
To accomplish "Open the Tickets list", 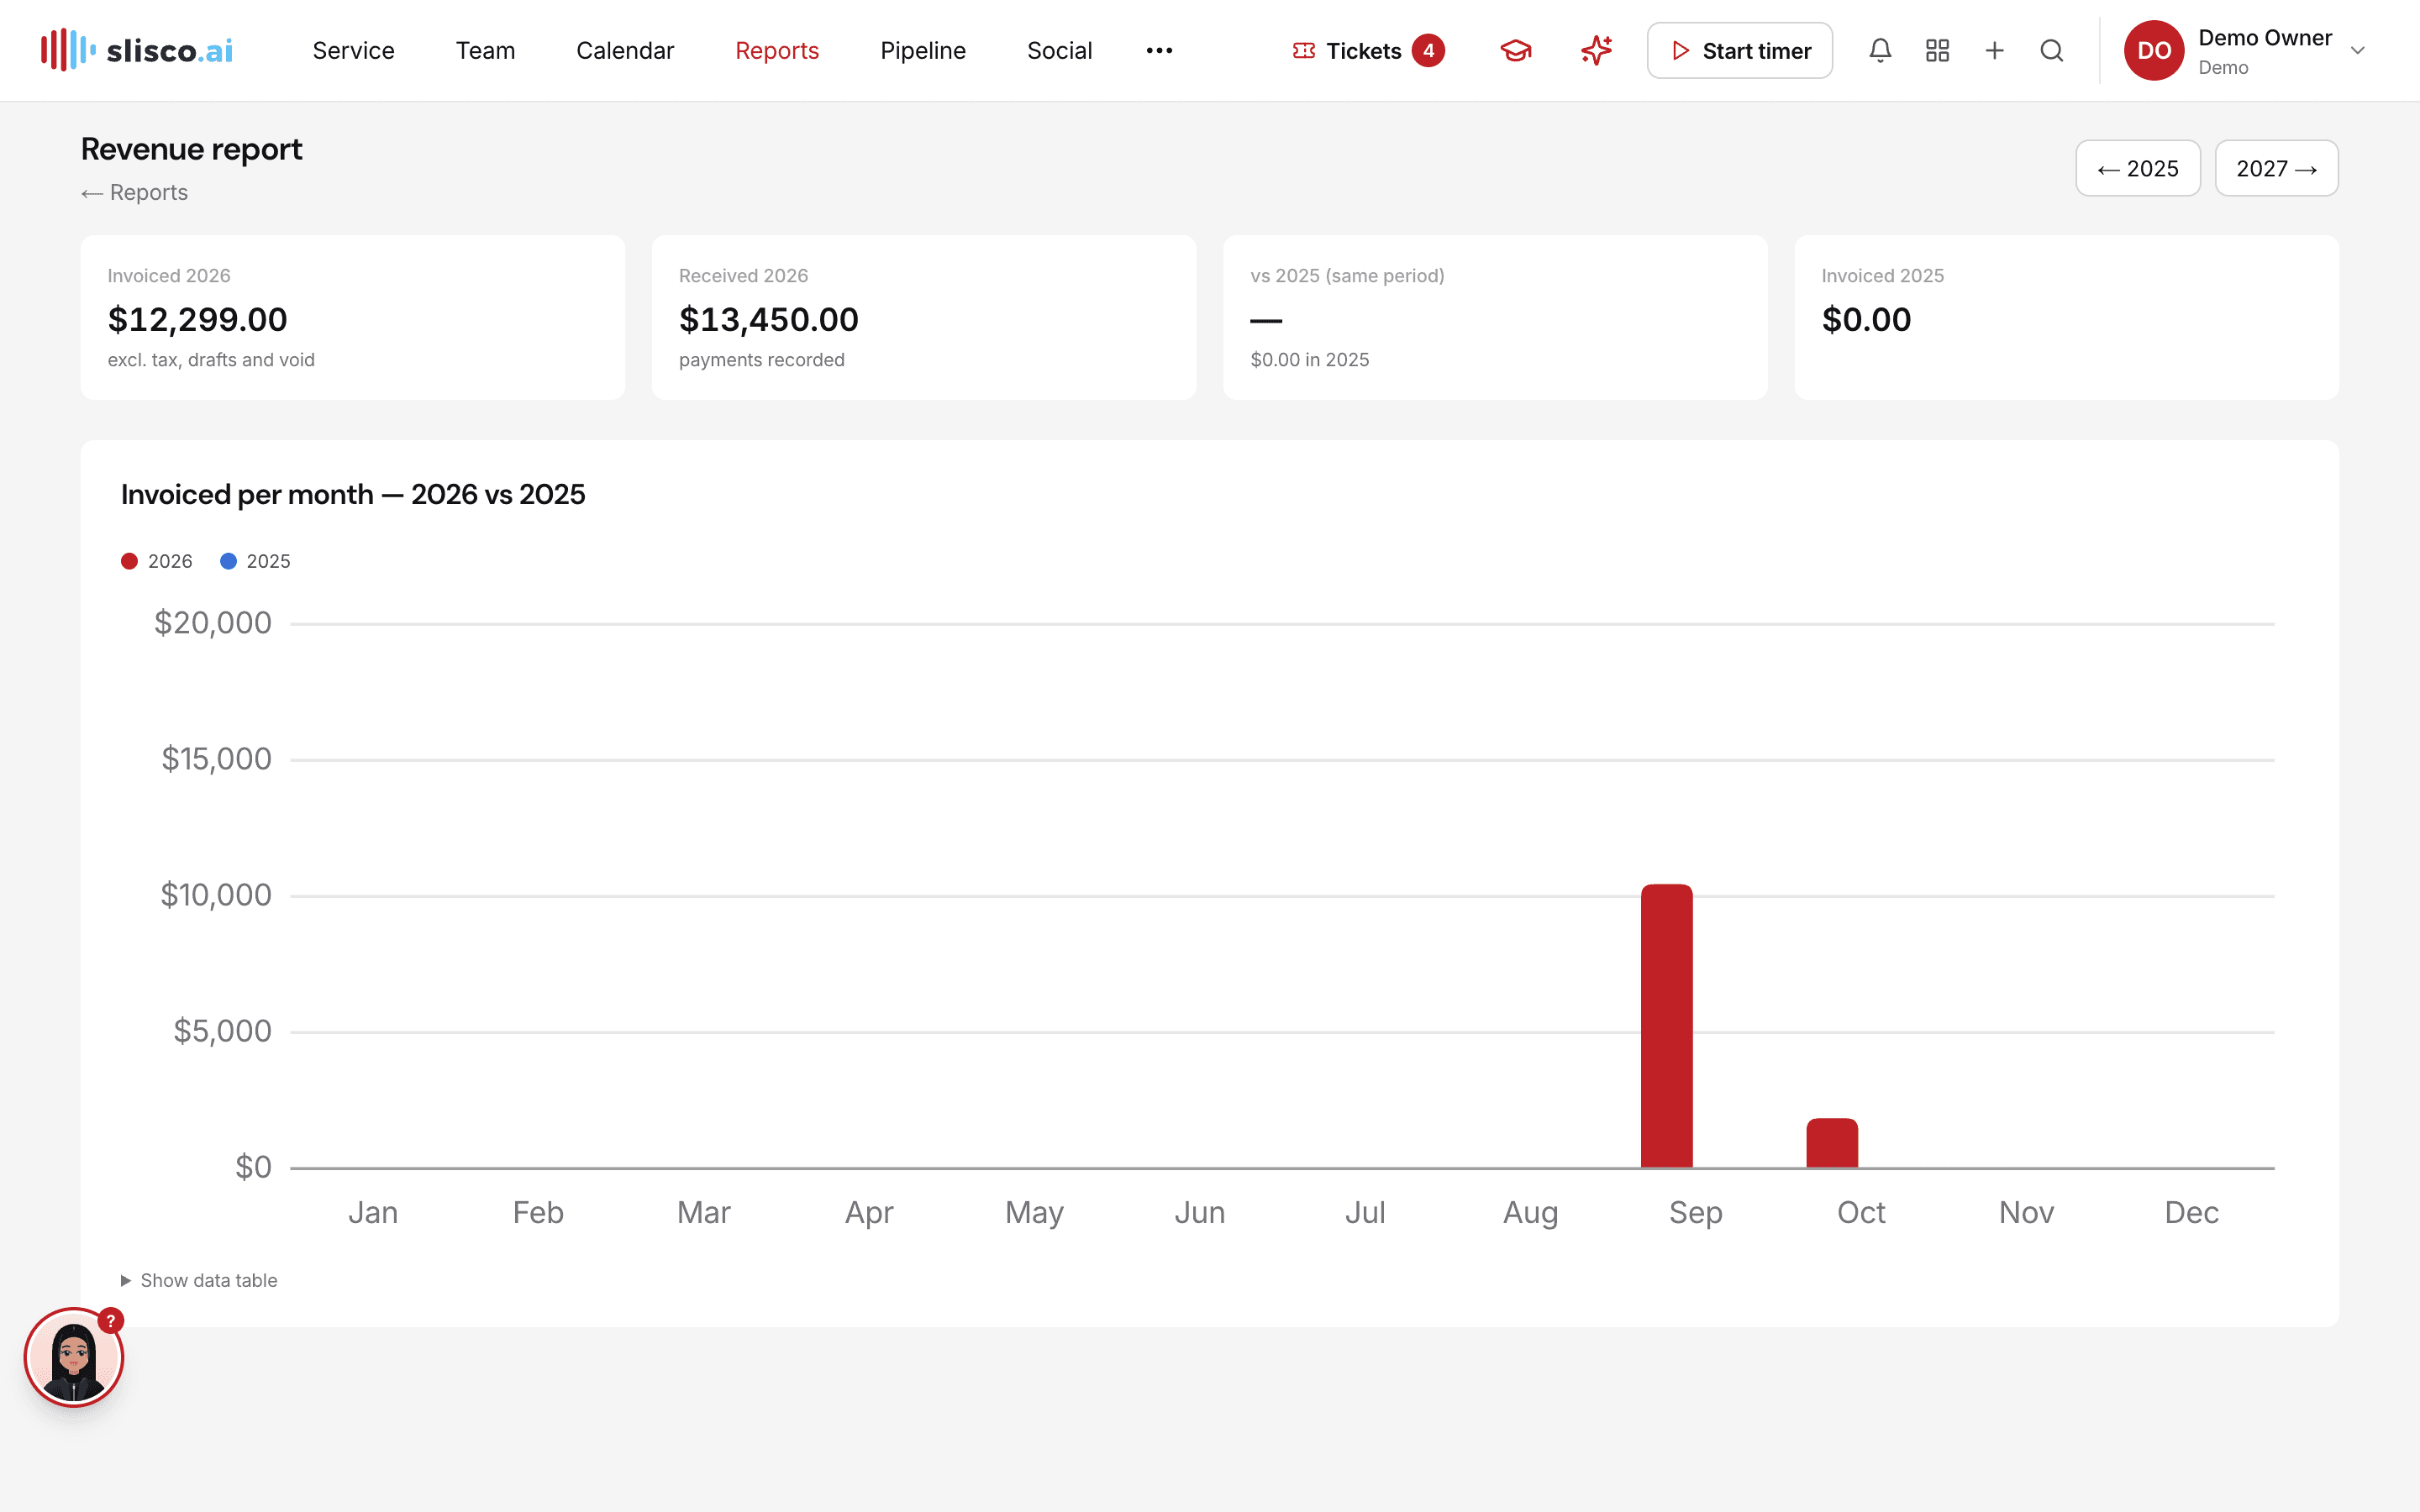I will pos(1367,50).
